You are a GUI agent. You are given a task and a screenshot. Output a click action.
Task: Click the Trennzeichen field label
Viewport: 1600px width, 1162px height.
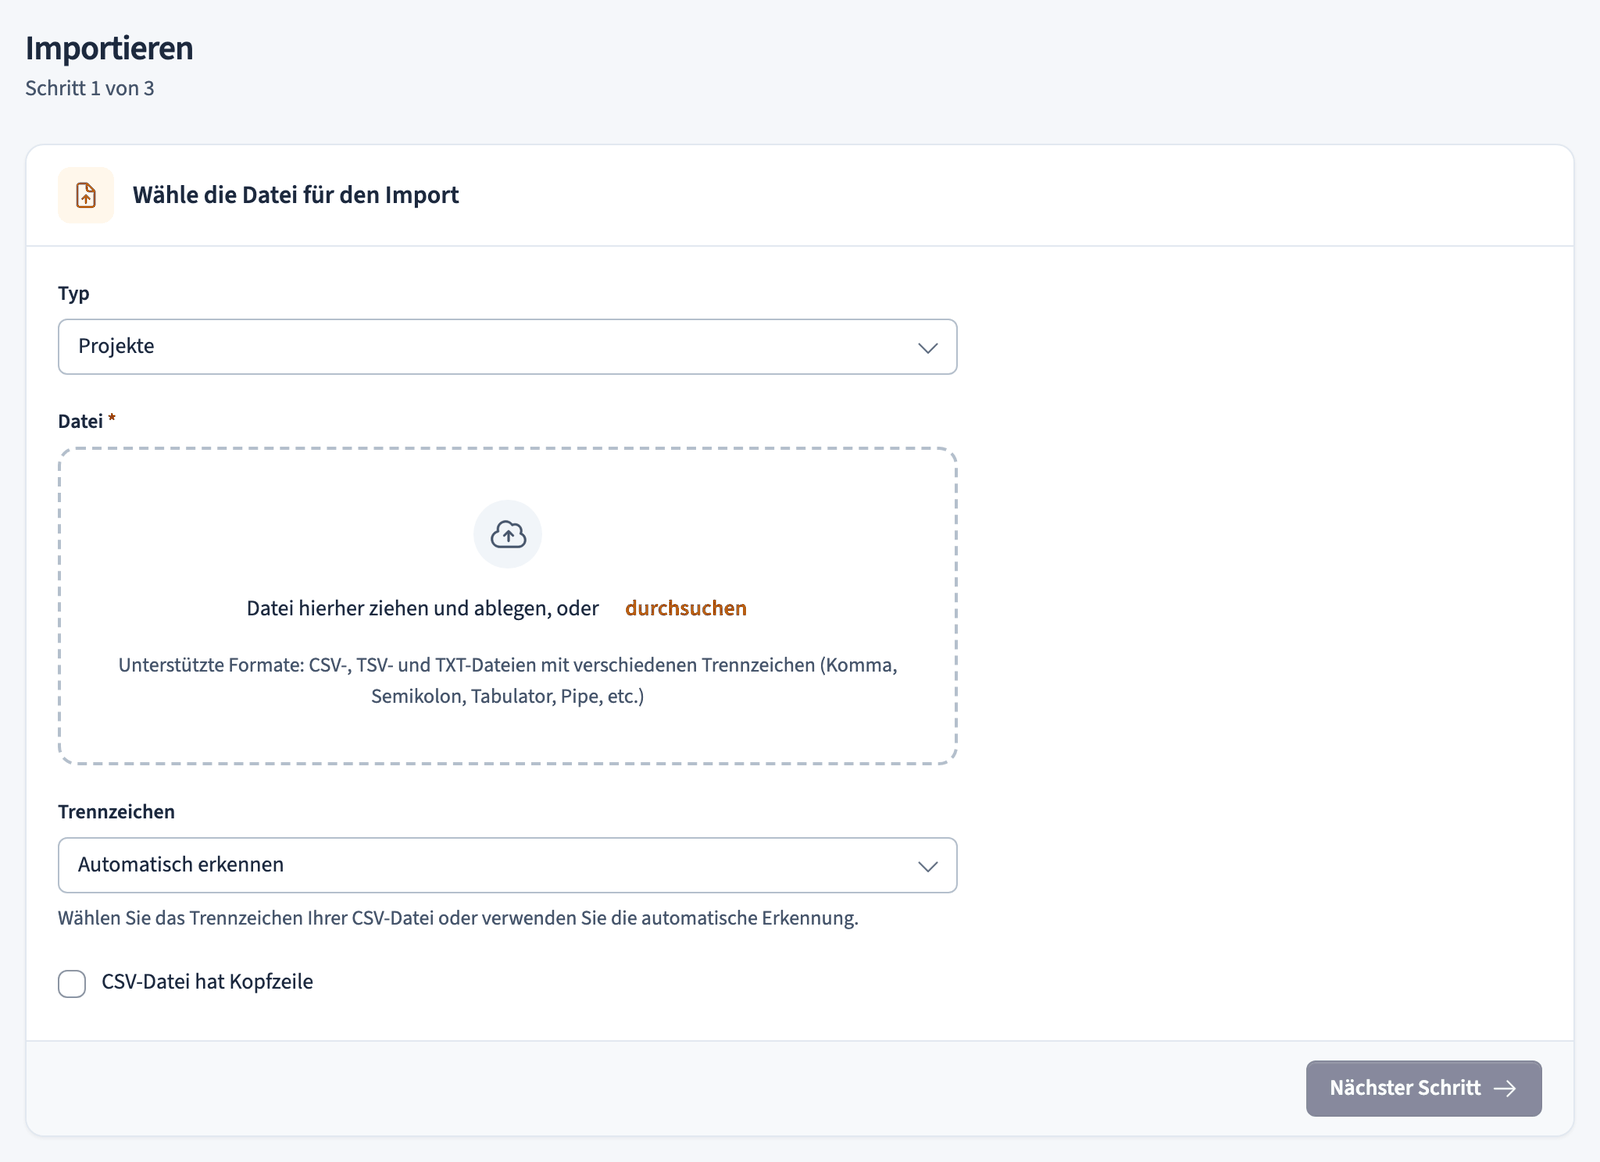(116, 812)
